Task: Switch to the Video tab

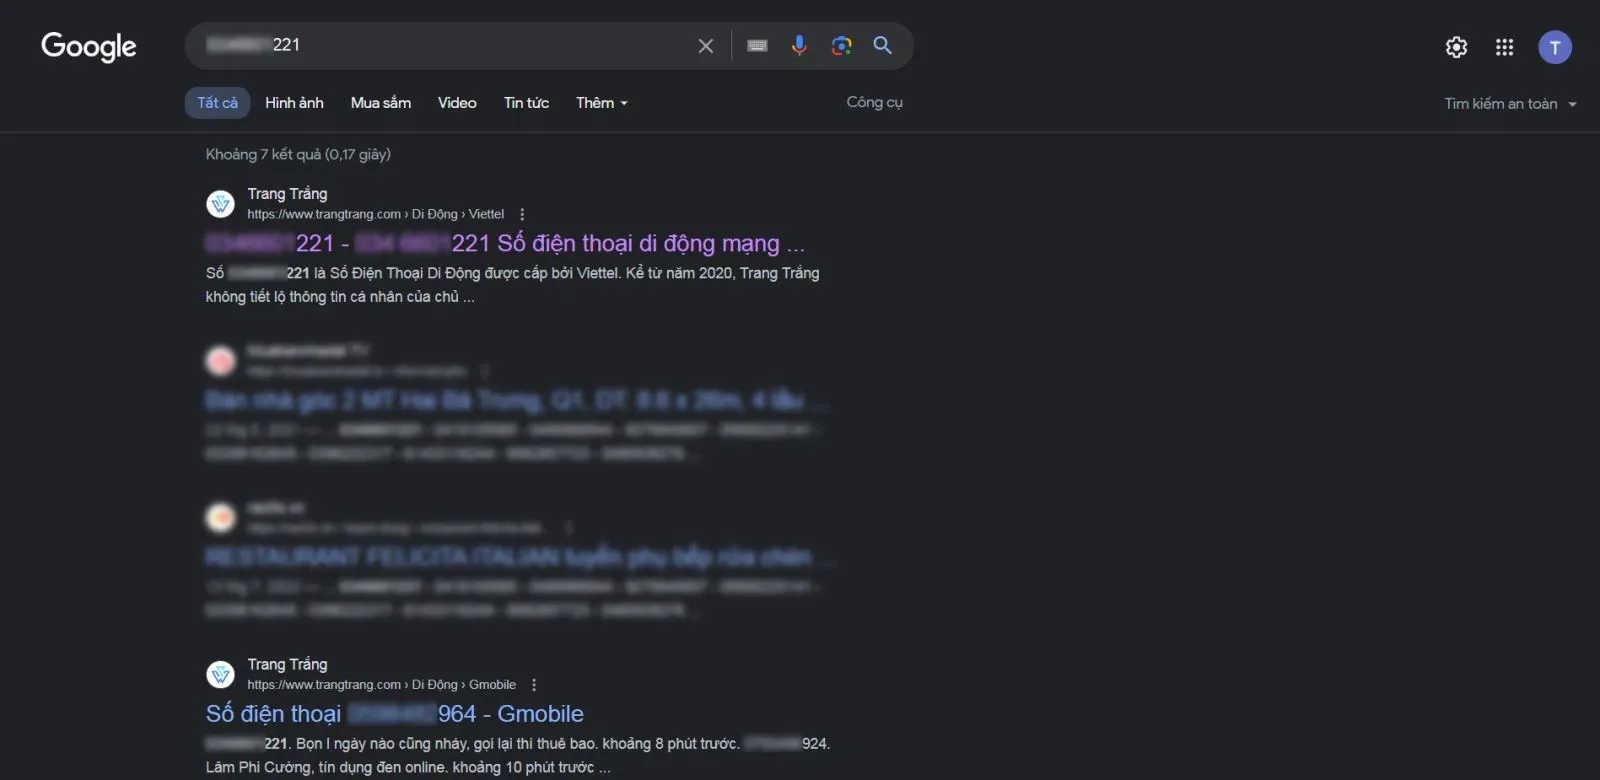Action: pos(457,103)
